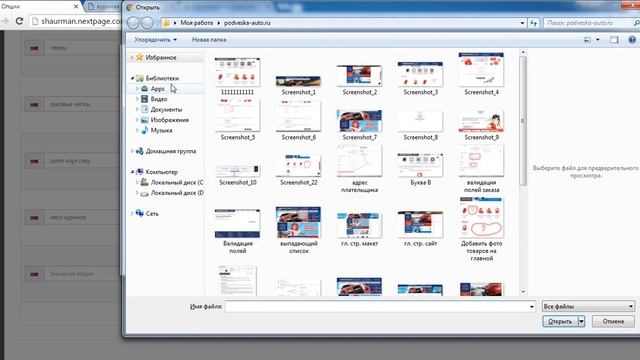This screenshot has height=360, width=640.
Task: Select Компьютер in navigation pane
Action: pyautogui.click(x=161, y=172)
